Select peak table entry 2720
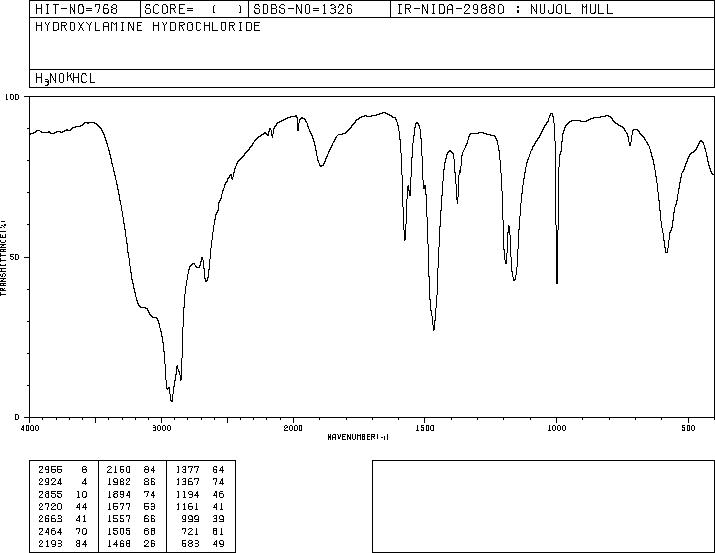Image resolution: width=715 pixels, height=553 pixels. [x=50, y=506]
